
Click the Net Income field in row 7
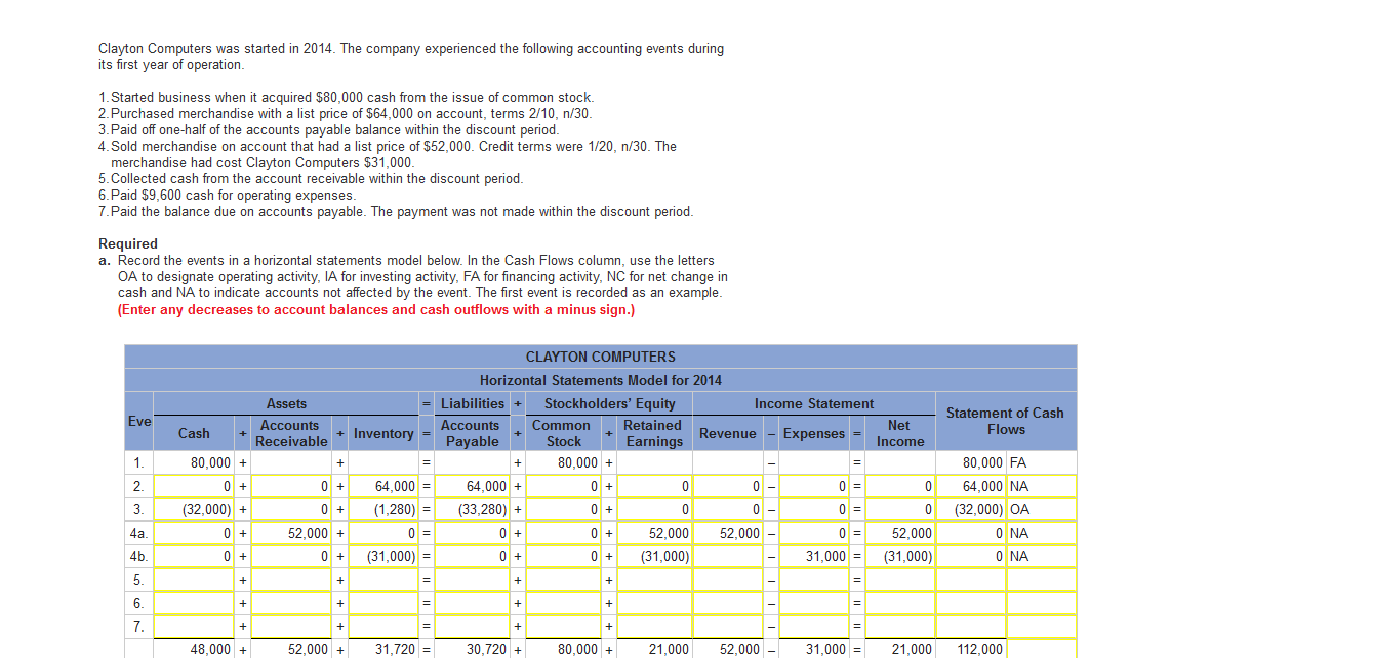pos(900,627)
